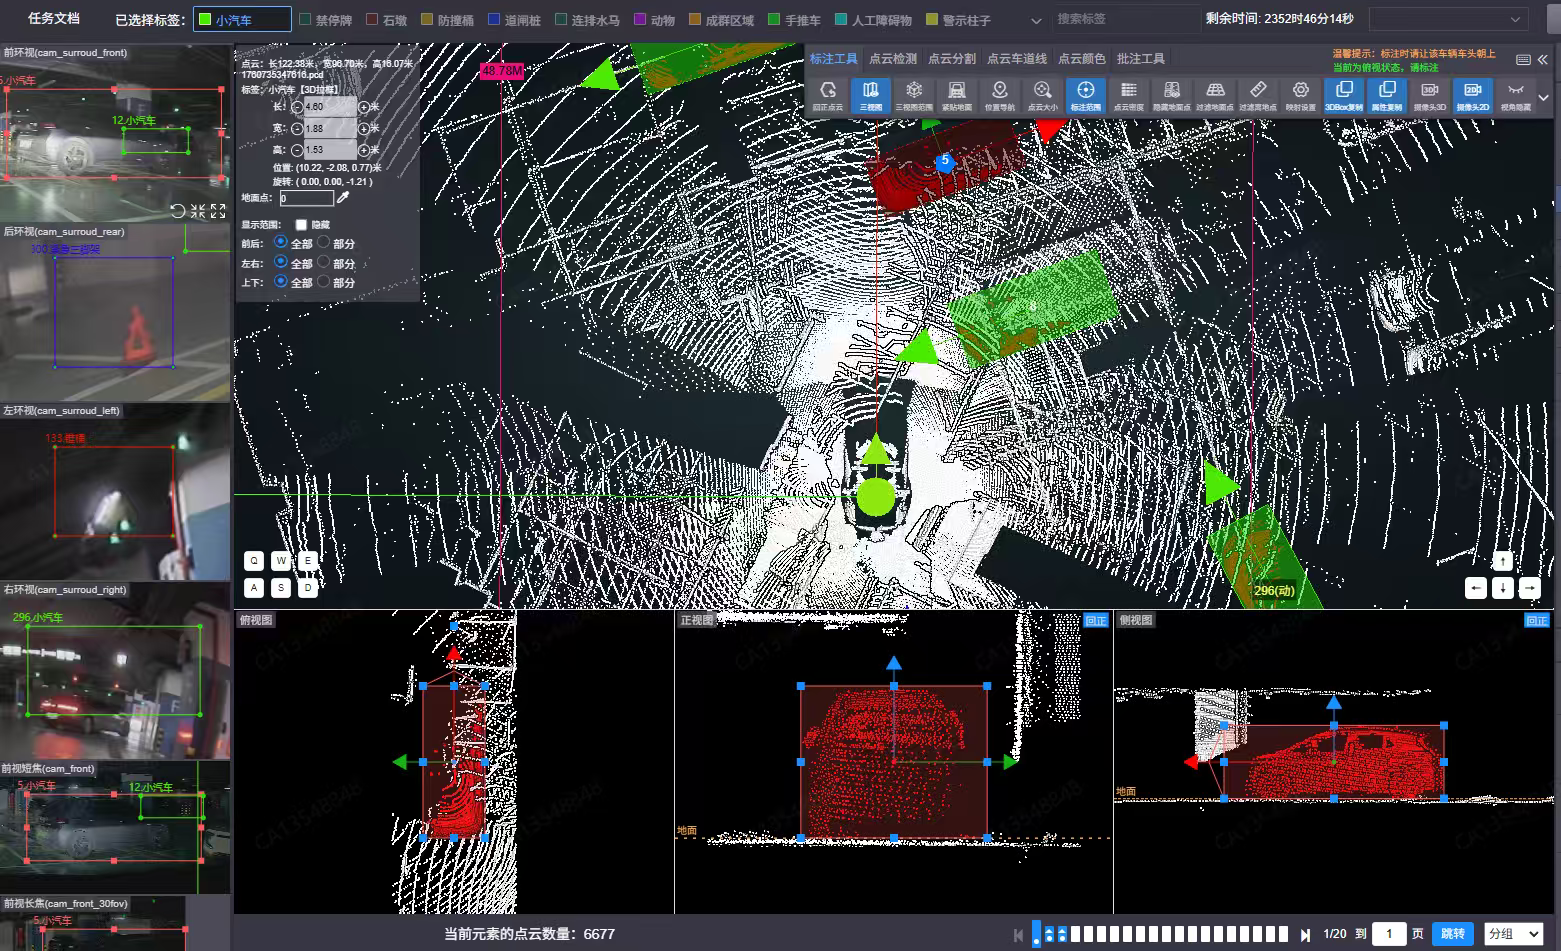Expand the label list chevron beside 警示柱子
The image size is (1561, 951).
pyautogui.click(x=1036, y=20)
